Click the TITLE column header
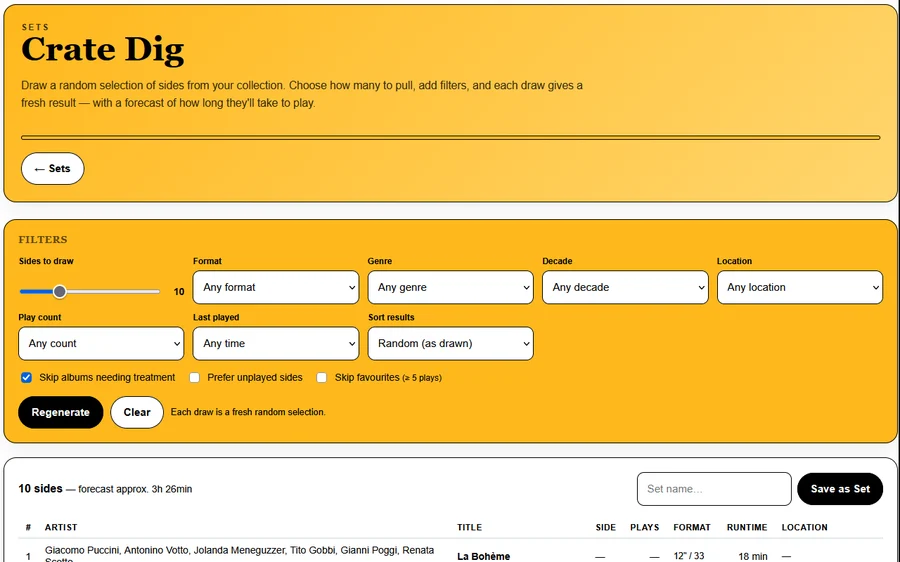The image size is (900, 562). [x=470, y=528]
